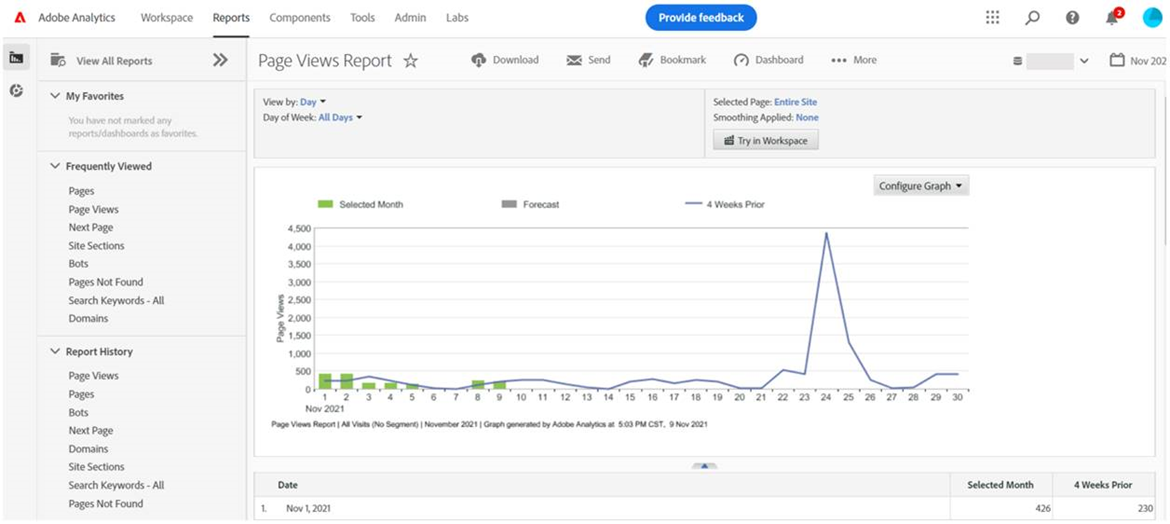Open Day of Week All Days dropdown
Image resolution: width=1170 pixels, height=524 pixels.
click(340, 117)
